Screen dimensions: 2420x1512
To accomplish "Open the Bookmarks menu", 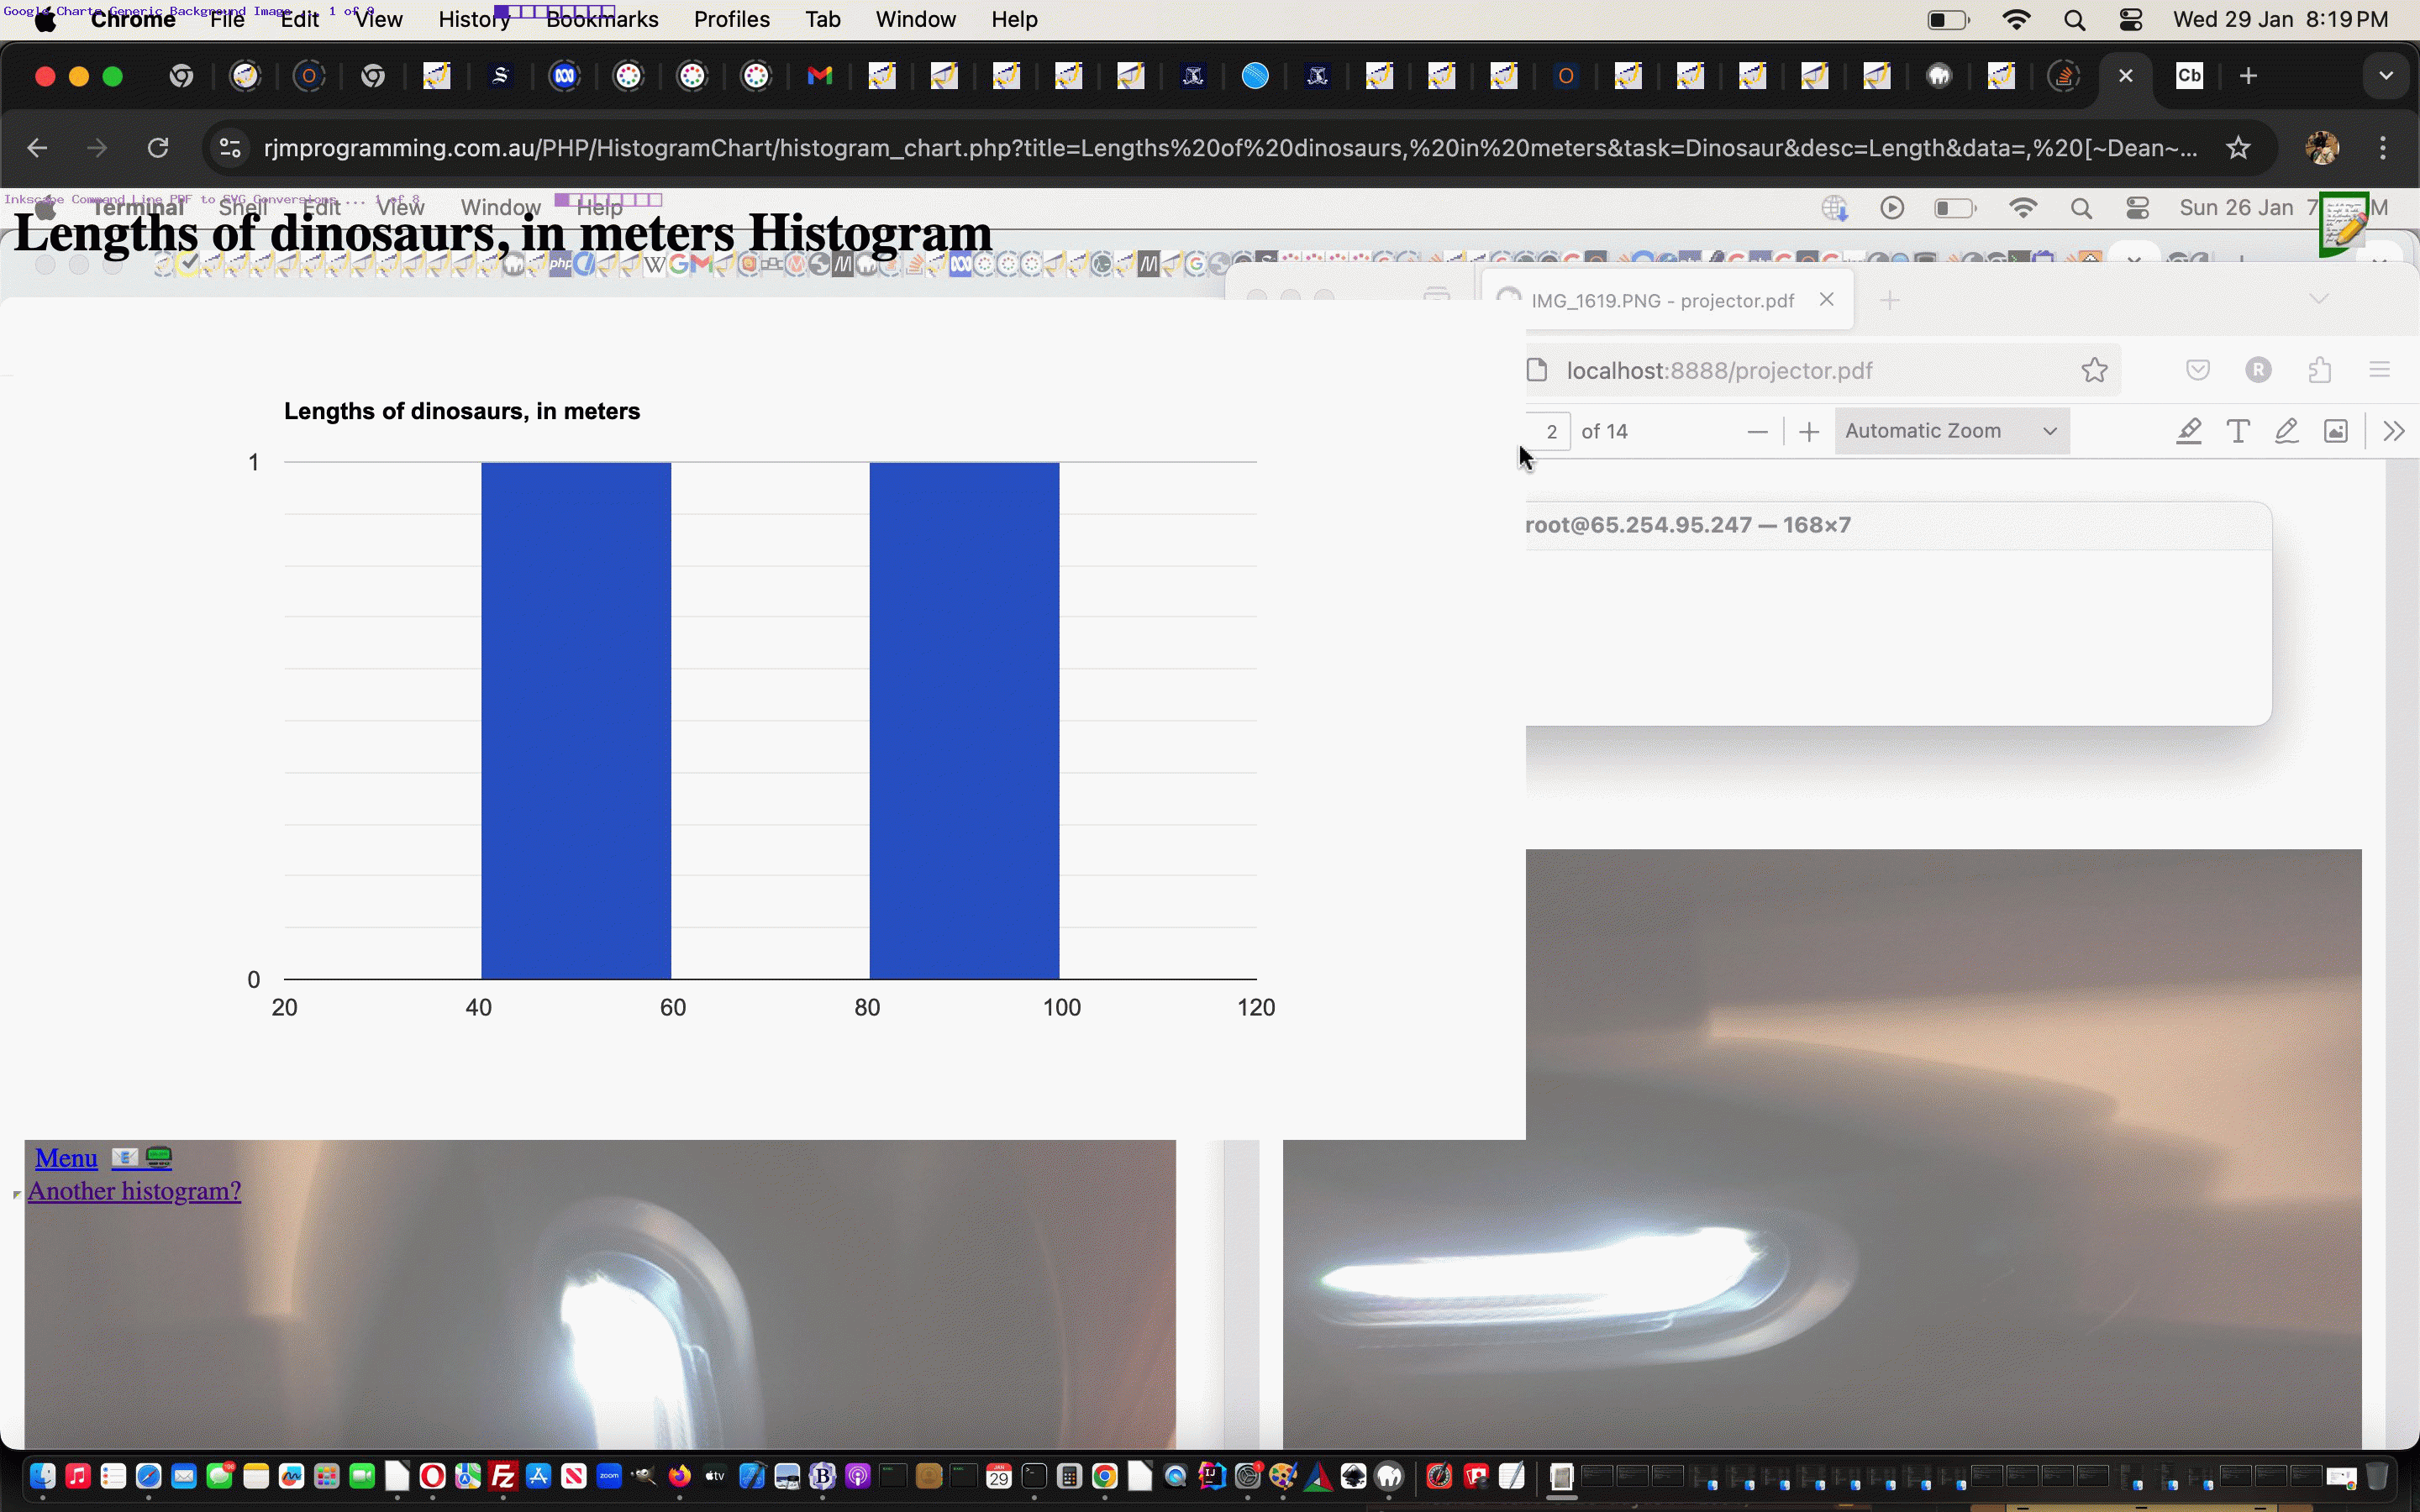I will coord(602,20).
